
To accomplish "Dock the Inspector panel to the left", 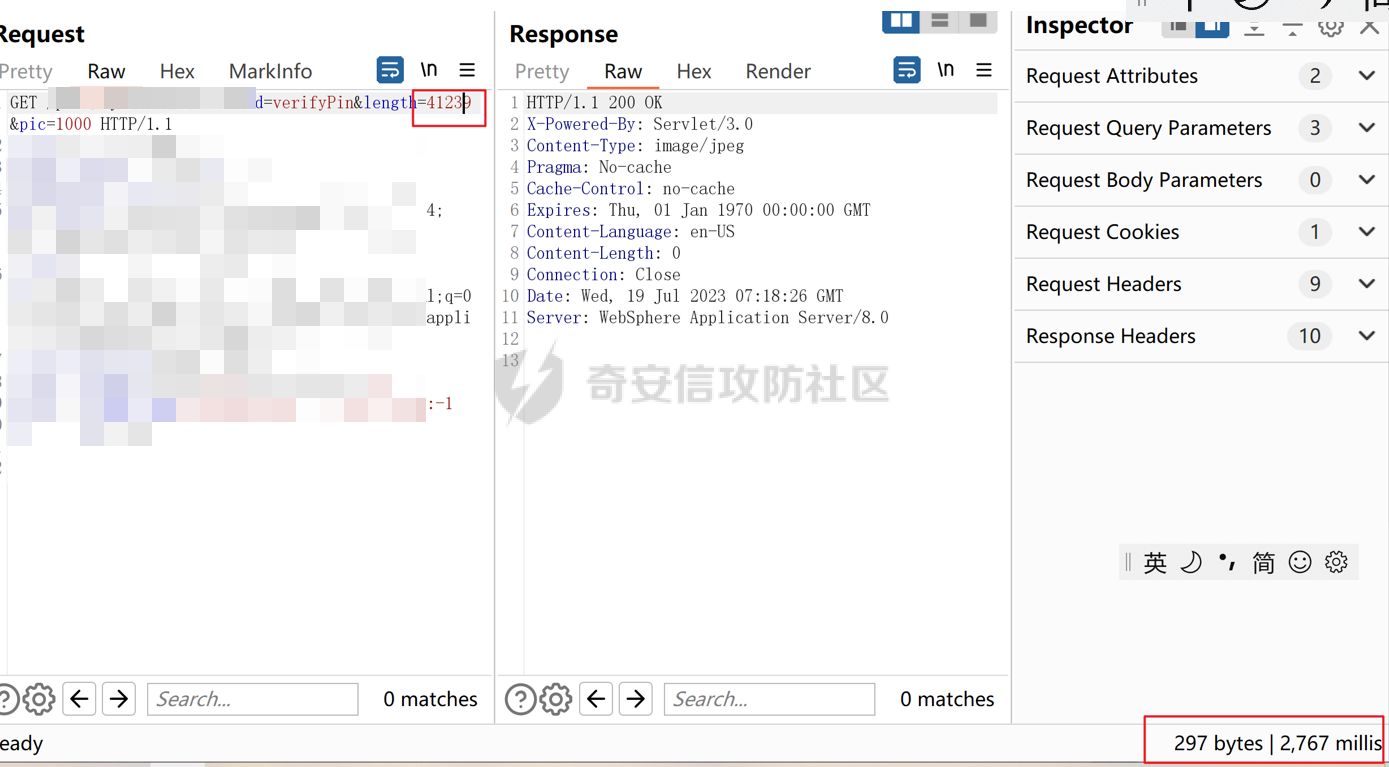I will (1178, 25).
